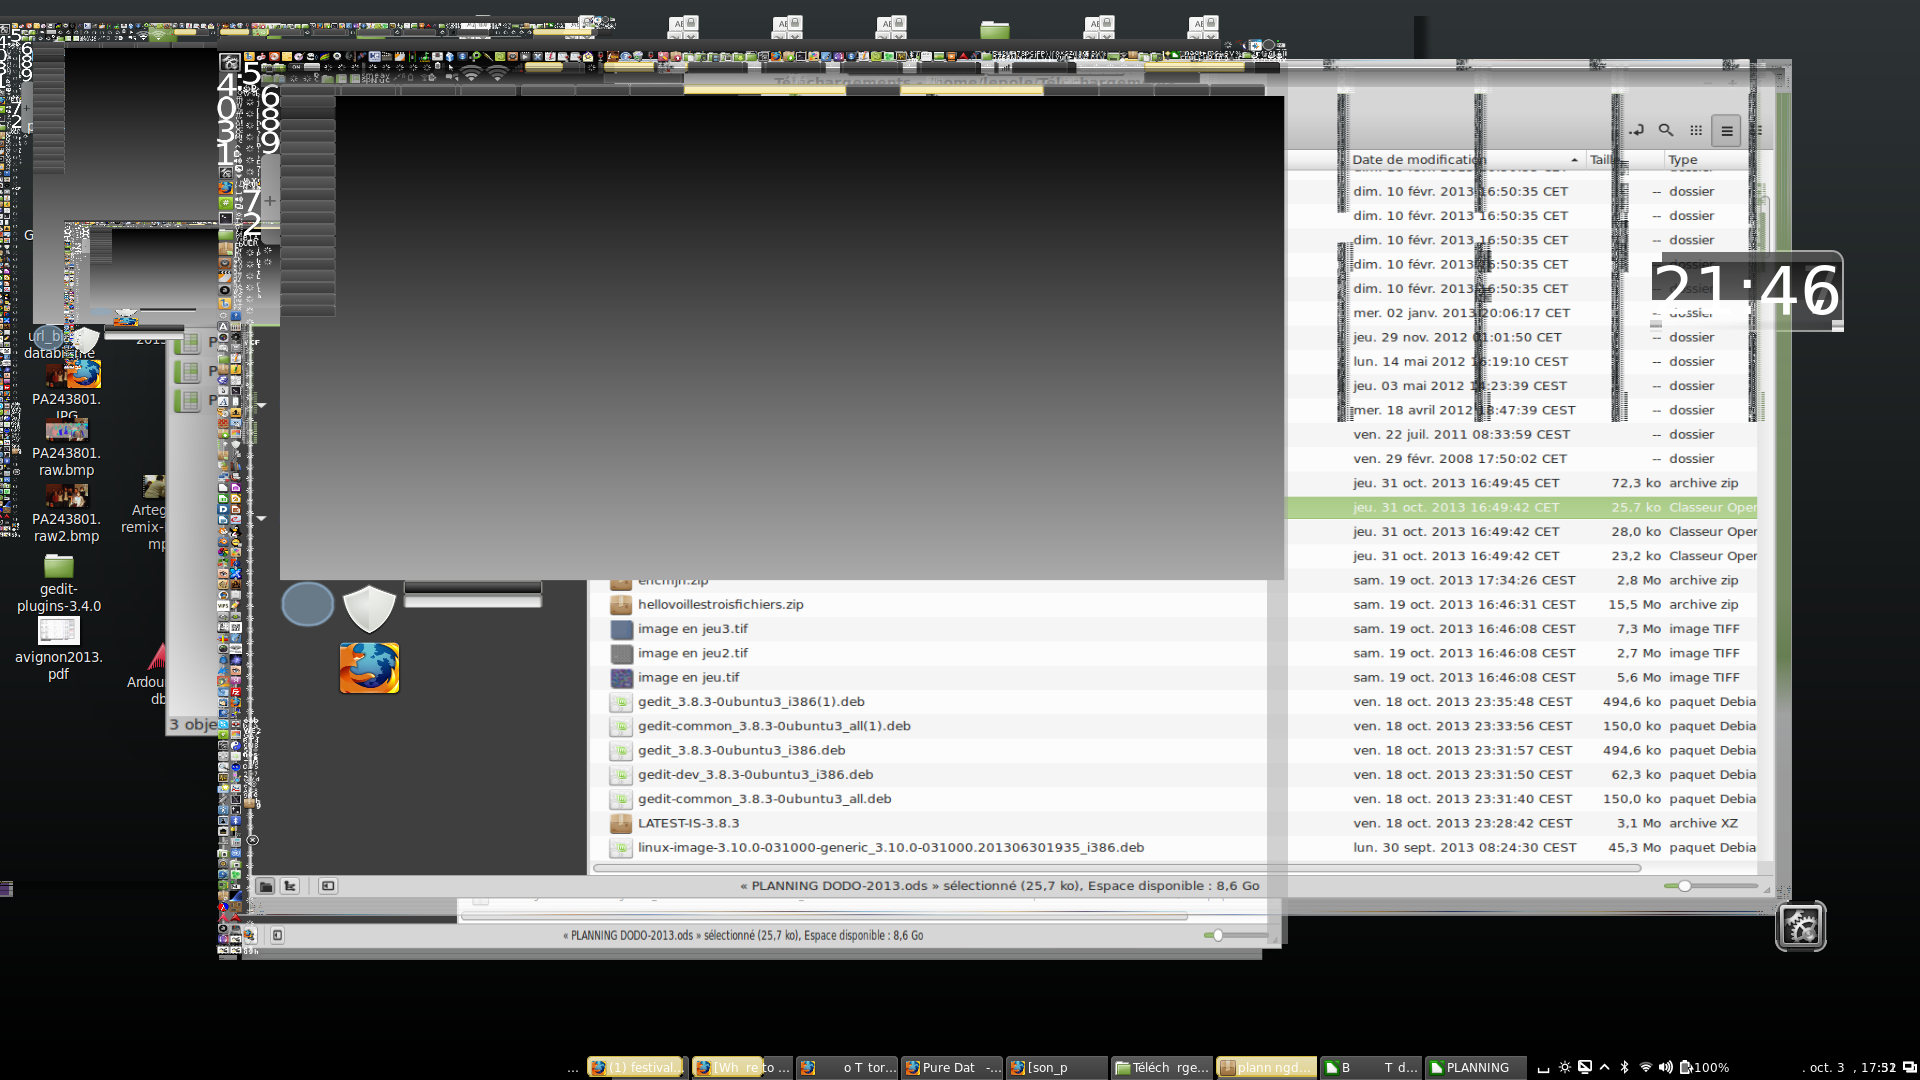Image resolution: width=1920 pixels, height=1080 pixels.
Task: Toggle the hide sidebar button in status bar
Action: tap(328, 886)
